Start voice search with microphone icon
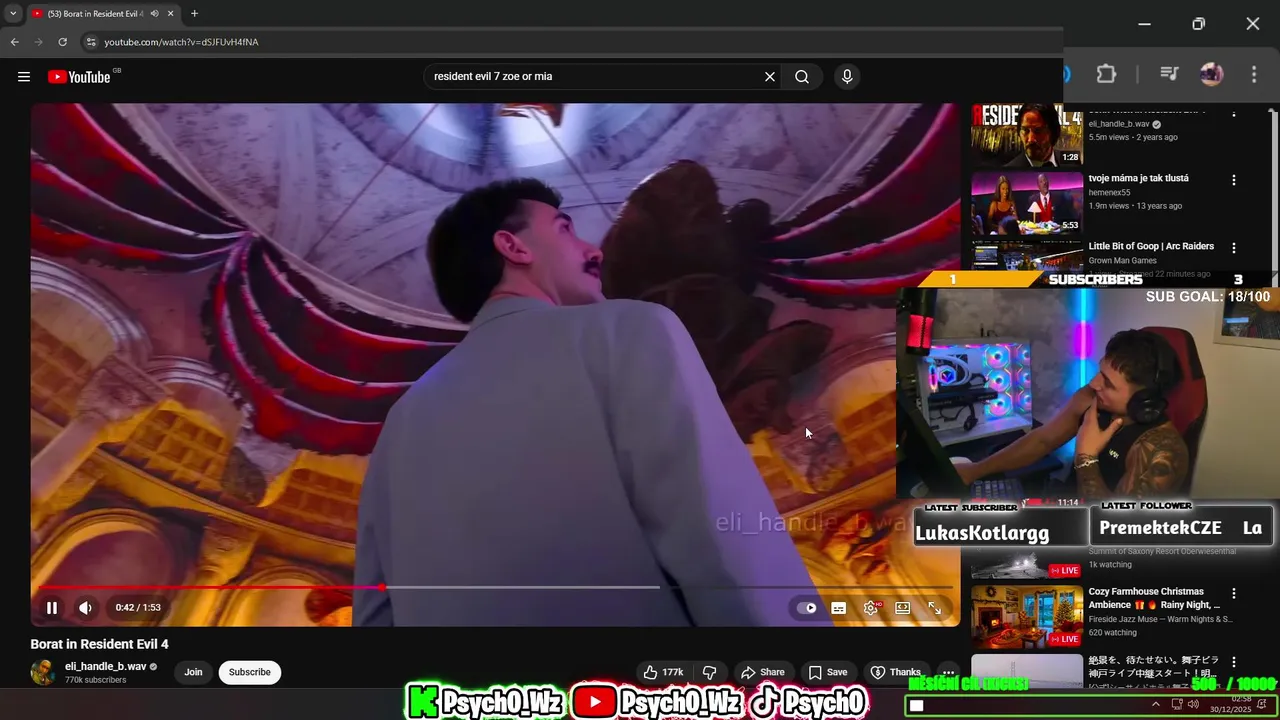The height and width of the screenshot is (720, 1280). (847, 77)
